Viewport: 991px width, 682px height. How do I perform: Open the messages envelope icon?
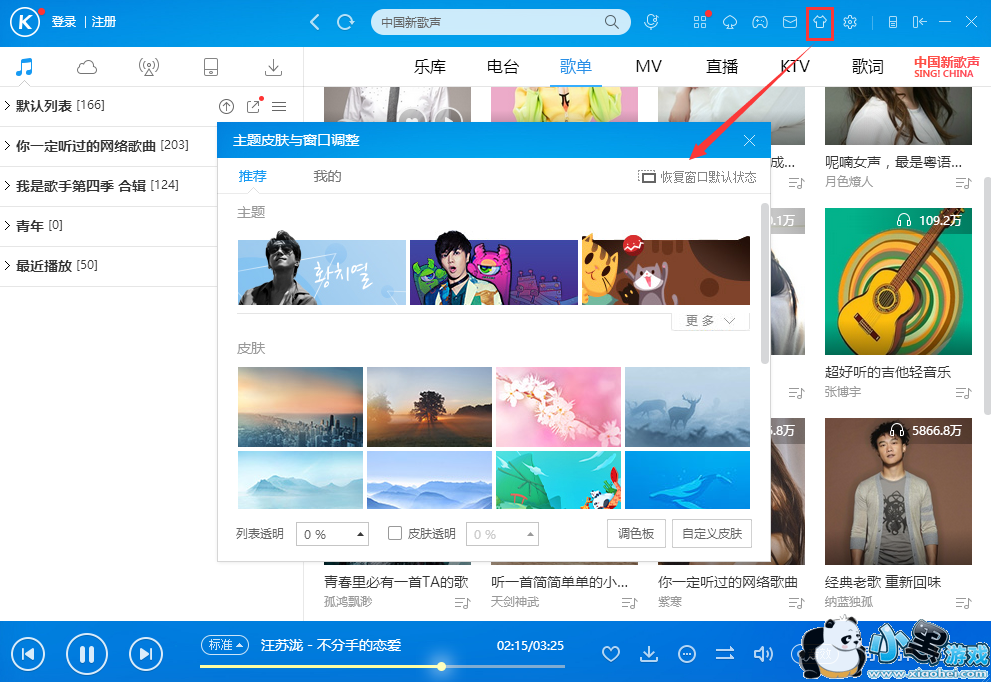click(x=790, y=22)
